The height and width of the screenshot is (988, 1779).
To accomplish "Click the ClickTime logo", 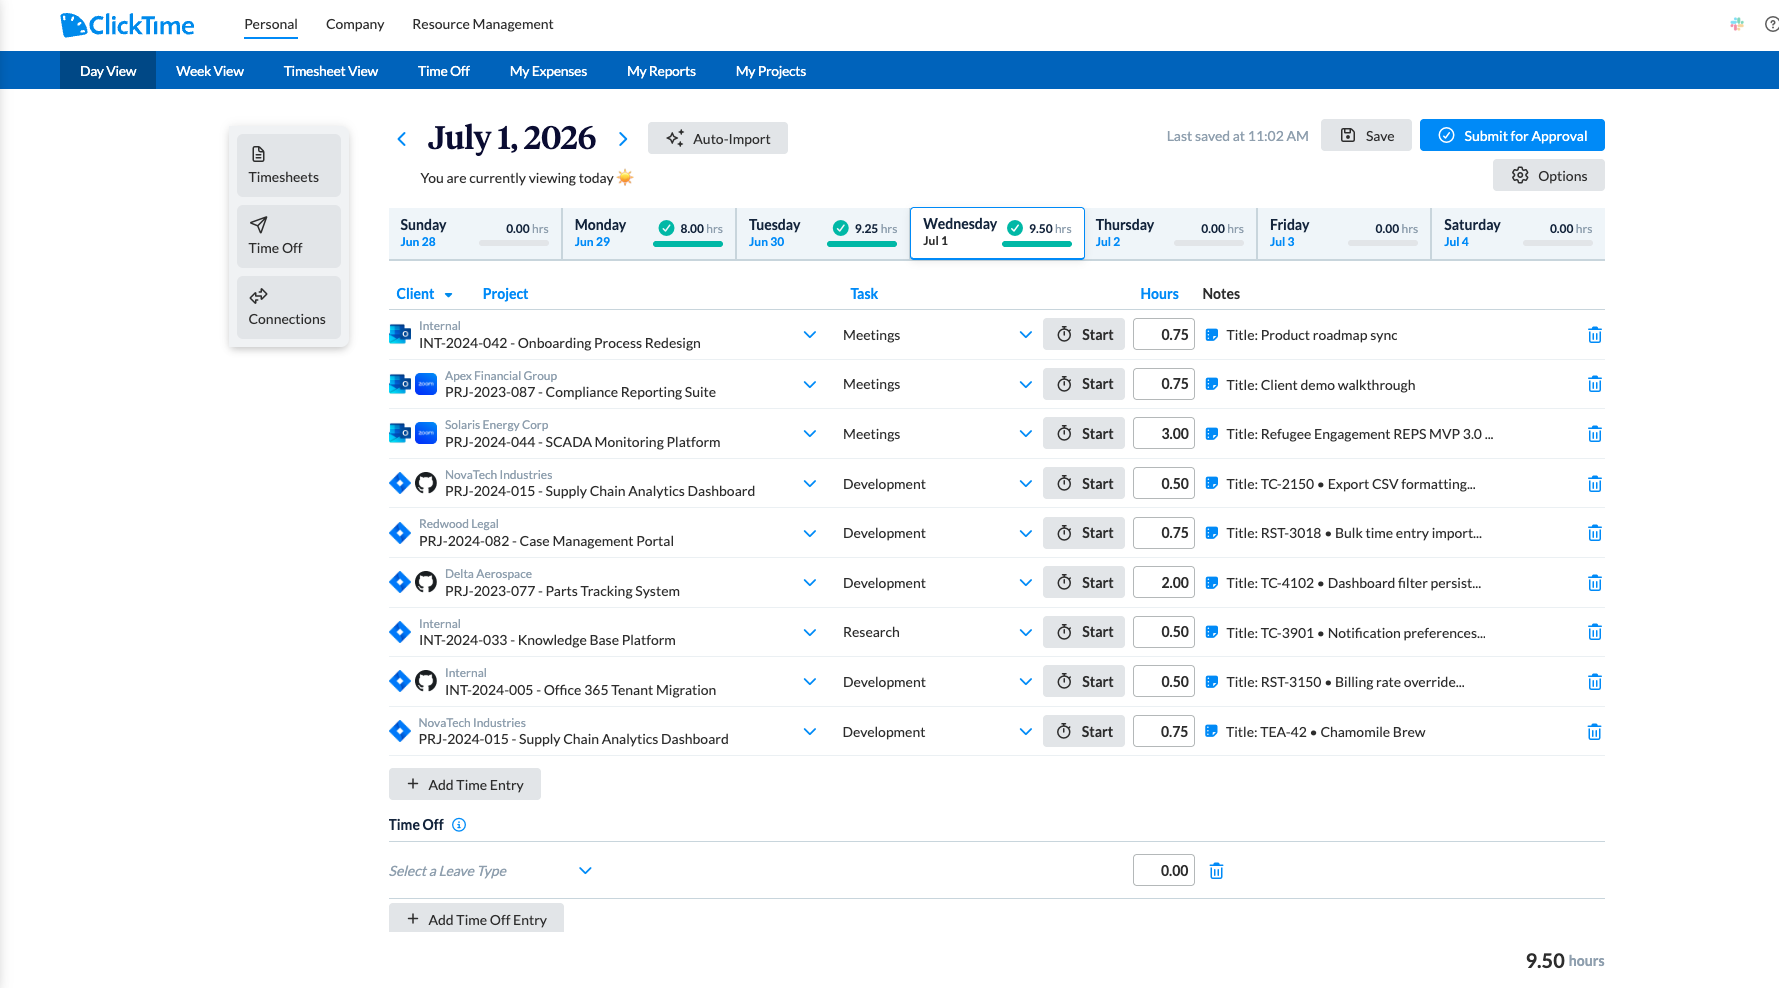I will 127,25.
